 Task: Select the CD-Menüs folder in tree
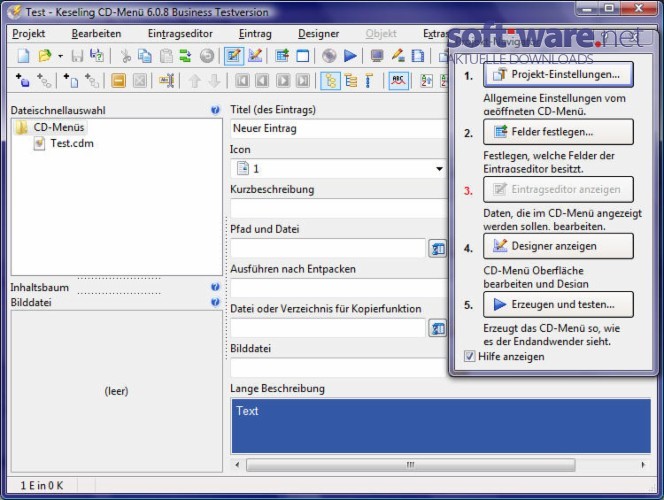pyautogui.click(x=59, y=127)
